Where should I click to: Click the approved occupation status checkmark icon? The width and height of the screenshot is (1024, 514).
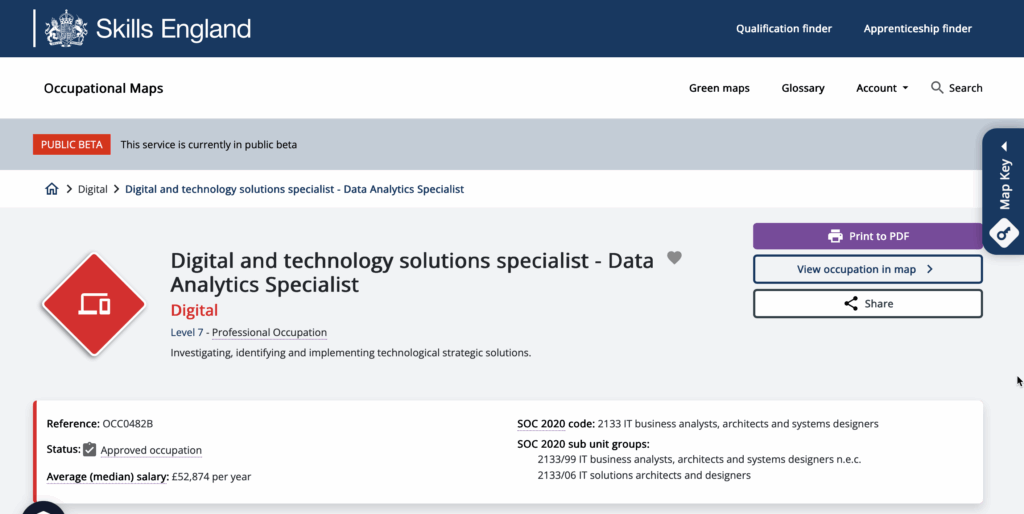90,450
